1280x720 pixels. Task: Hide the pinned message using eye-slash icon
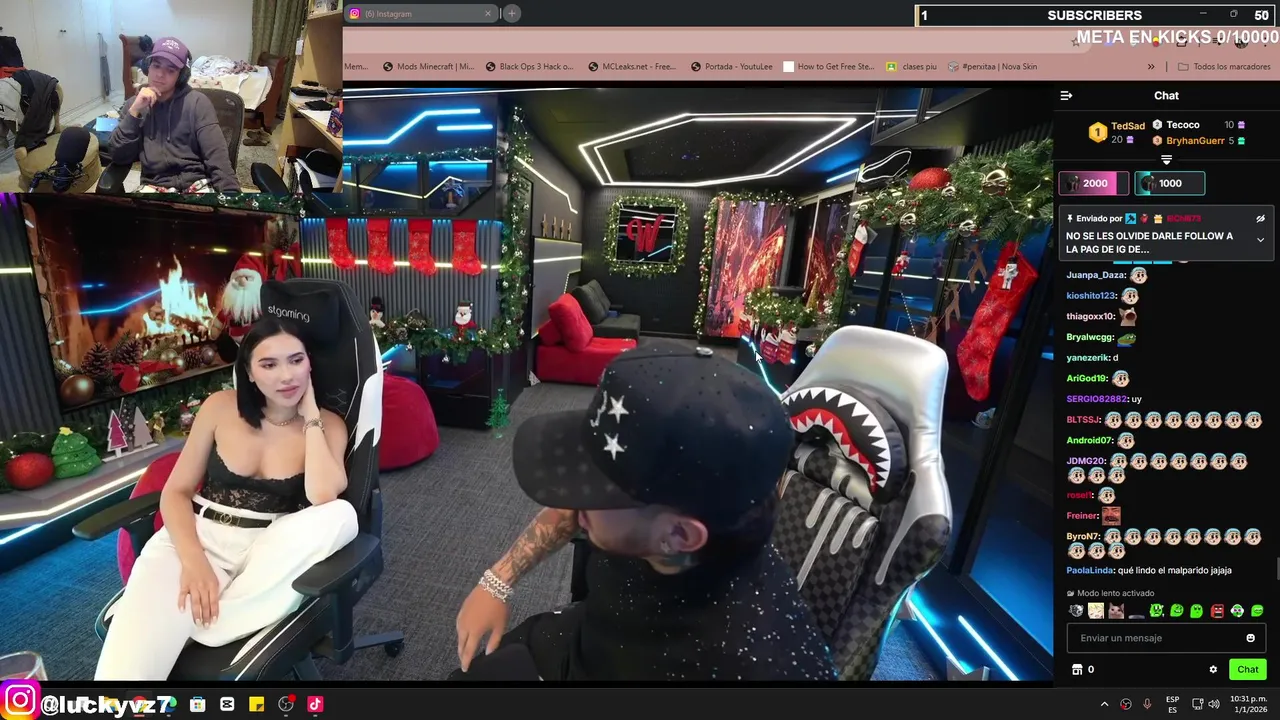click(x=1260, y=218)
